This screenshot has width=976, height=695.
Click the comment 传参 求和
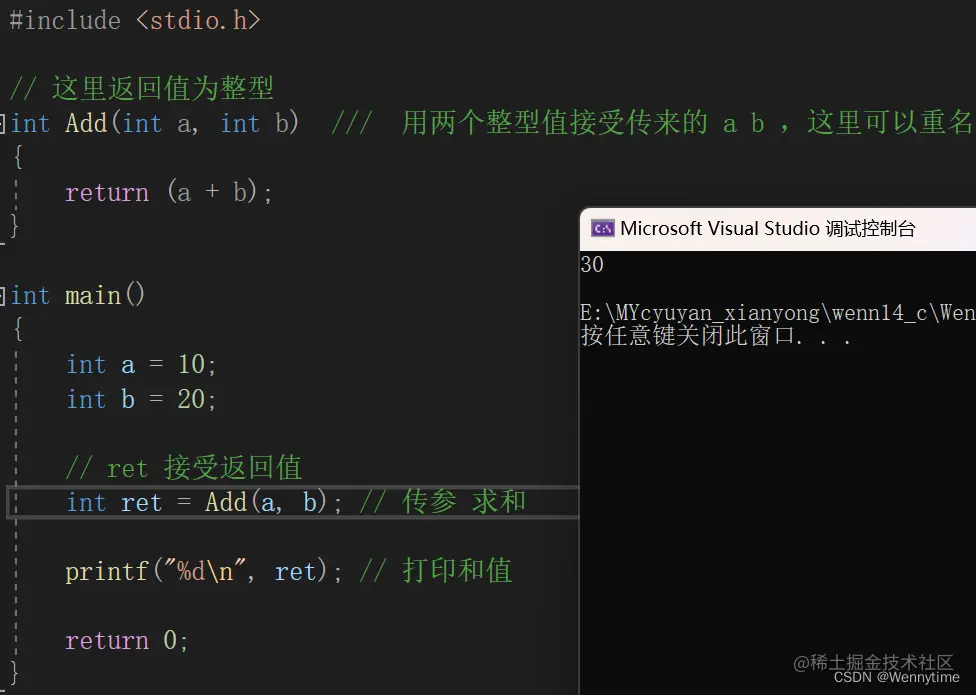coord(443,501)
